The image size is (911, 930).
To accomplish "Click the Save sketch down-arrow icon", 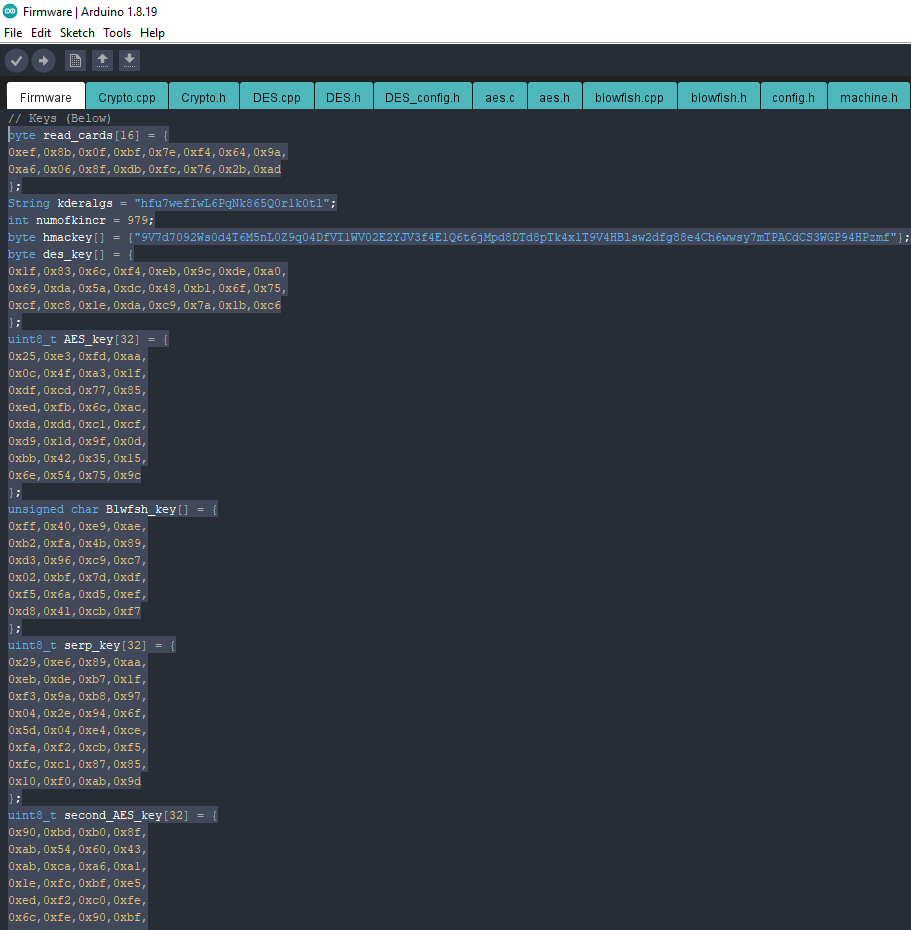I will pos(129,60).
